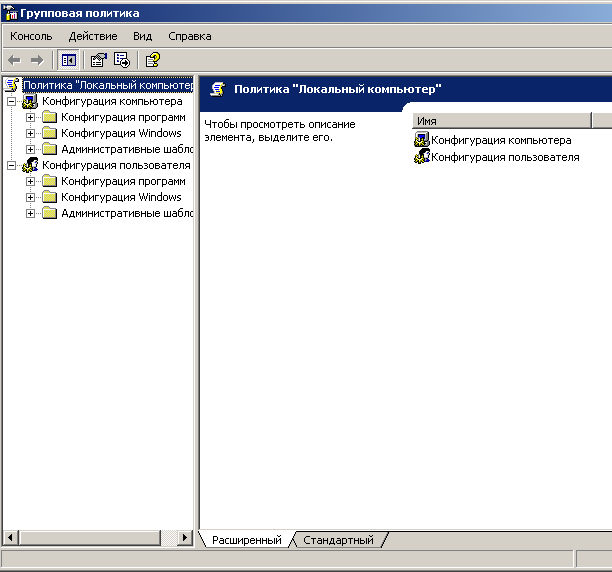Open the Вид menu
The image size is (612, 572).
click(x=142, y=36)
